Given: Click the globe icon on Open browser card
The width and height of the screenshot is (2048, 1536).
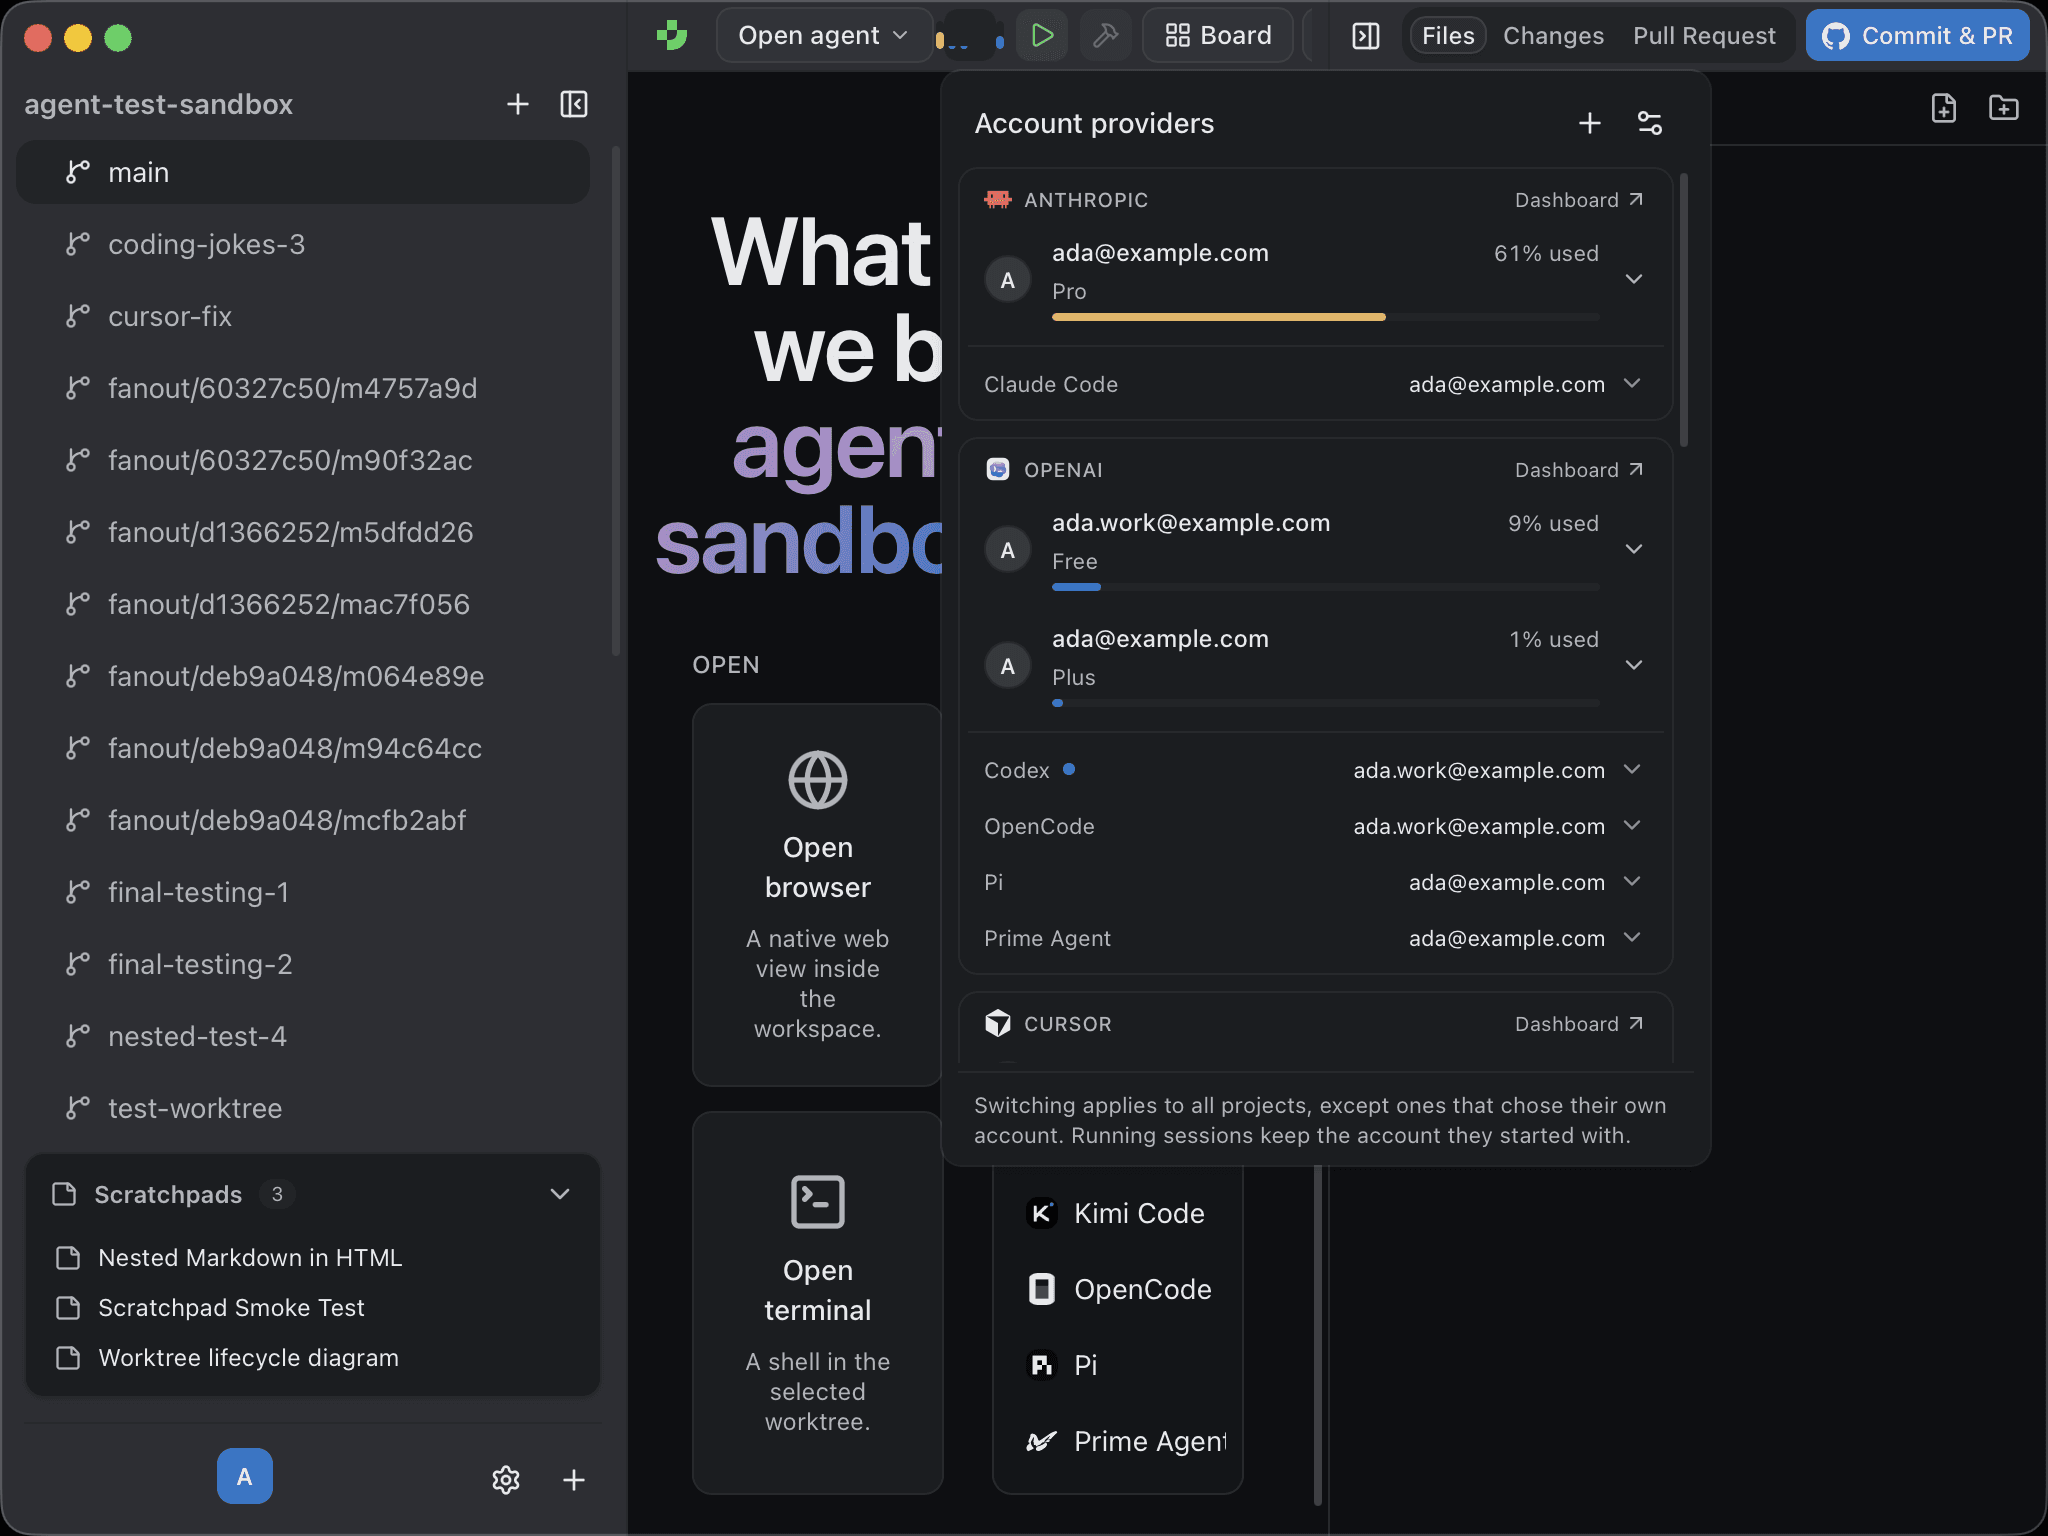Looking at the screenshot, I should click(x=818, y=780).
